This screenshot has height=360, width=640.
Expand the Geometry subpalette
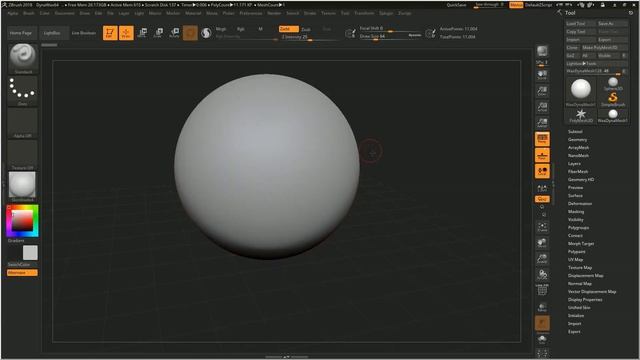[x=577, y=140]
